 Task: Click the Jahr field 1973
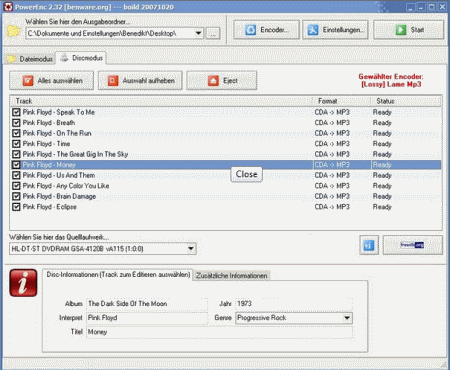[x=293, y=304]
